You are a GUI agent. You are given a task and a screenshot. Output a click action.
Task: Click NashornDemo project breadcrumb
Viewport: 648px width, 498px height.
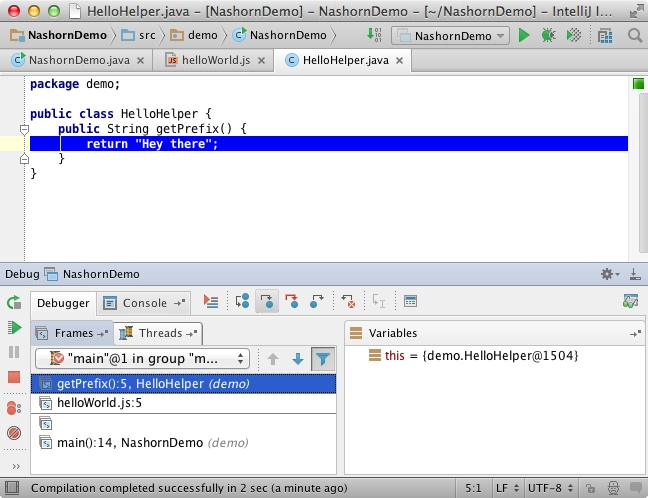59,36
